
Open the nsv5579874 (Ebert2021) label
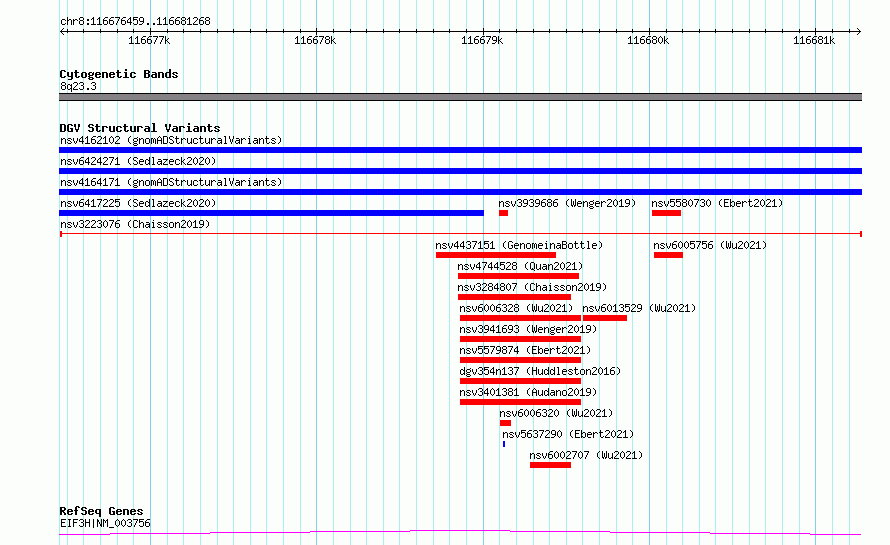pos(525,350)
